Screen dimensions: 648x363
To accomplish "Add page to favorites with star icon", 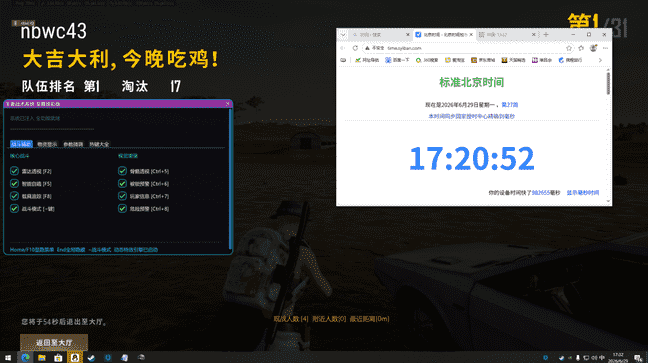I will pos(569,48).
